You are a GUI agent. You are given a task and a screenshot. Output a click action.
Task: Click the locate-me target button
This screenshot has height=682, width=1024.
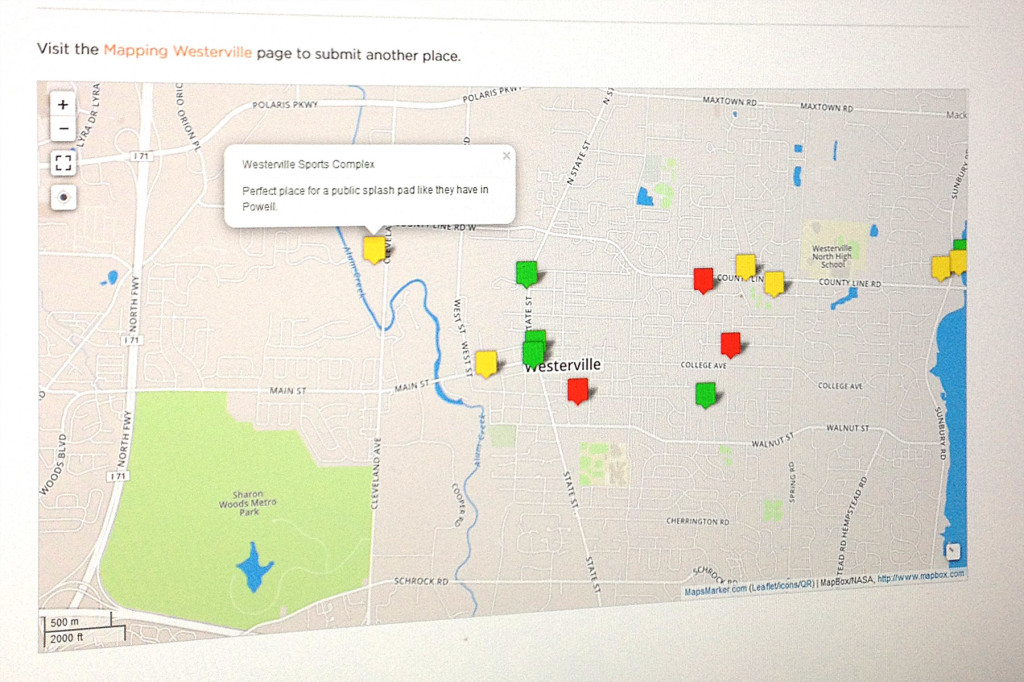coord(63,197)
